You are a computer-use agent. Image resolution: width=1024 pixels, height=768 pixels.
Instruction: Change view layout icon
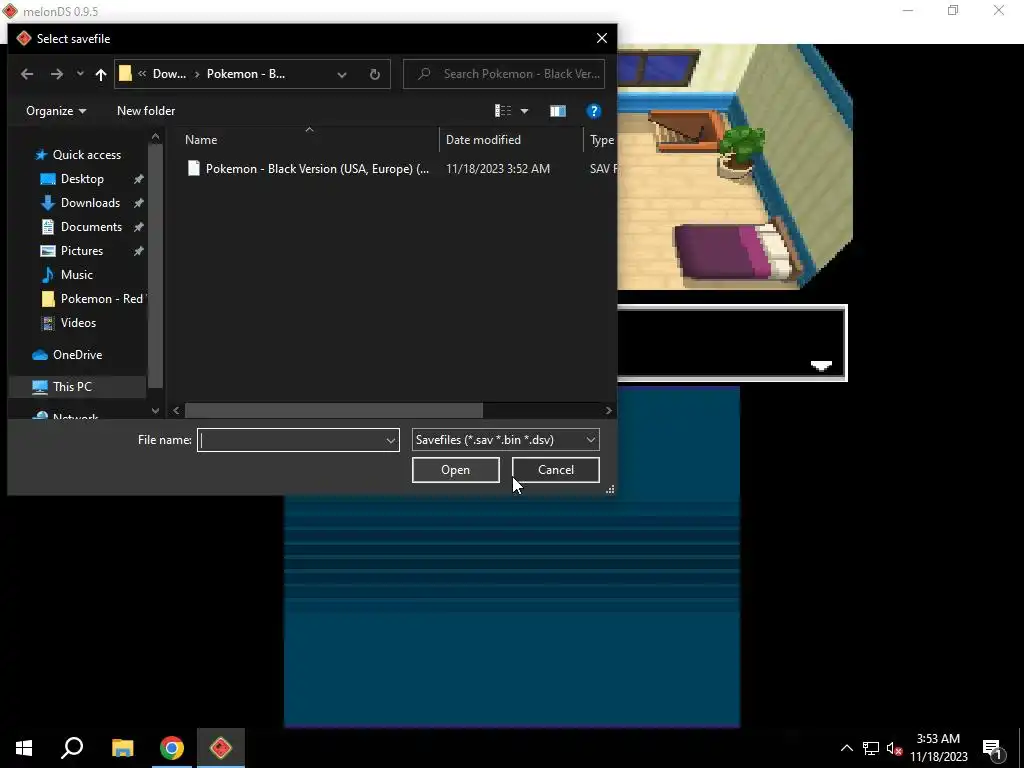[503, 111]
